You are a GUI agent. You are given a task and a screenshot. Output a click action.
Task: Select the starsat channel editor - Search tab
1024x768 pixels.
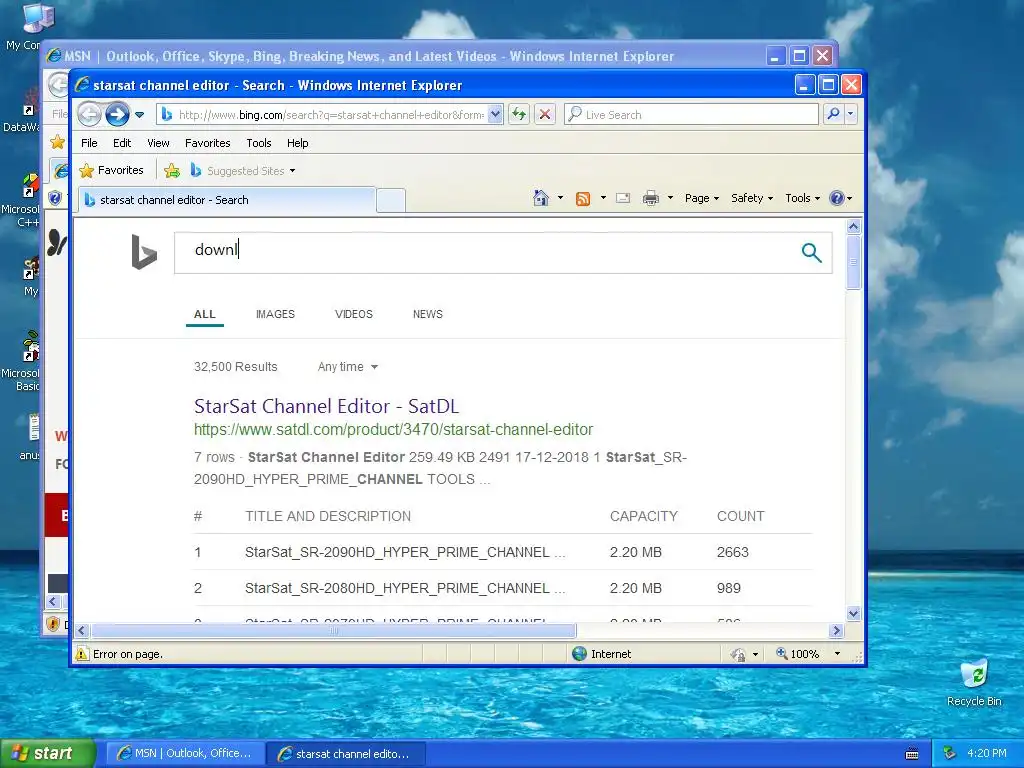point(227,200)
